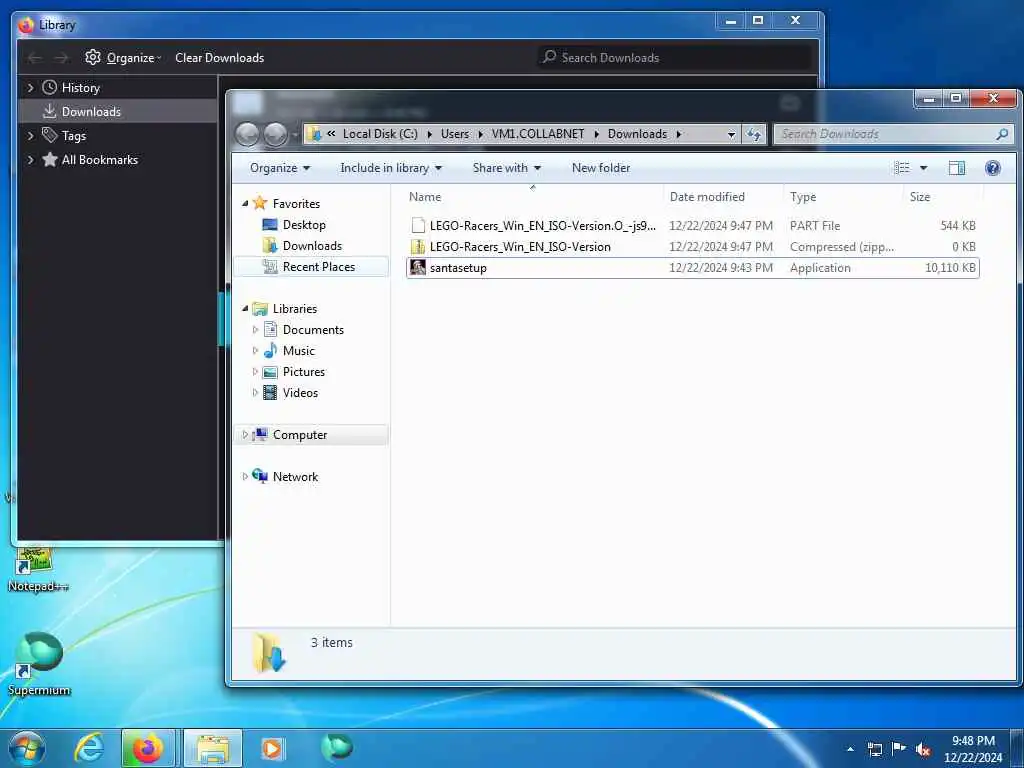Screen dimensions: 1024x768
Task: Refresh the Downloads folder address bar
Action: [x=754, y=134]
